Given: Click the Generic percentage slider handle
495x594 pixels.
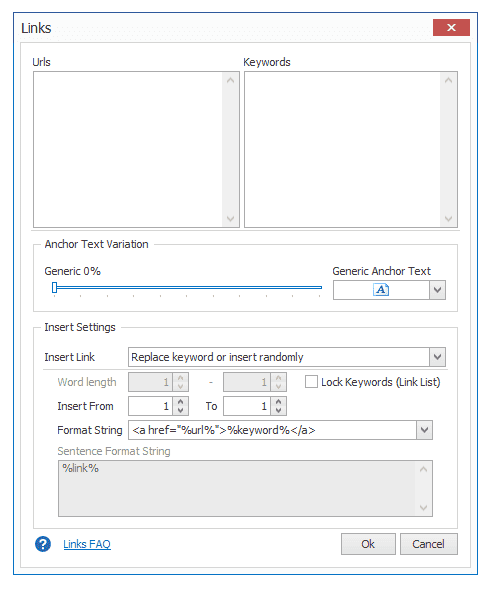Looking at the screenshot, I should click(55, 288).
